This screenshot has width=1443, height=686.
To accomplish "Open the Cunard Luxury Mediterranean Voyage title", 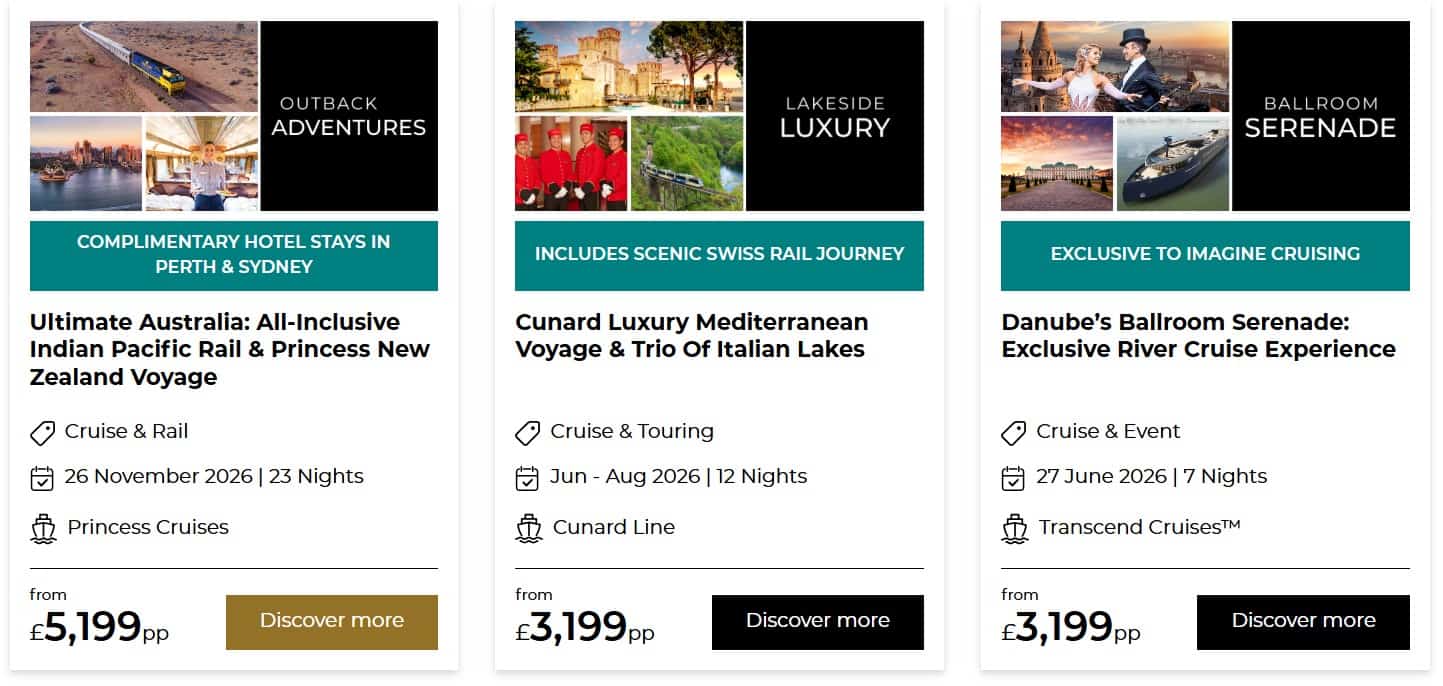I will (691, 336).
